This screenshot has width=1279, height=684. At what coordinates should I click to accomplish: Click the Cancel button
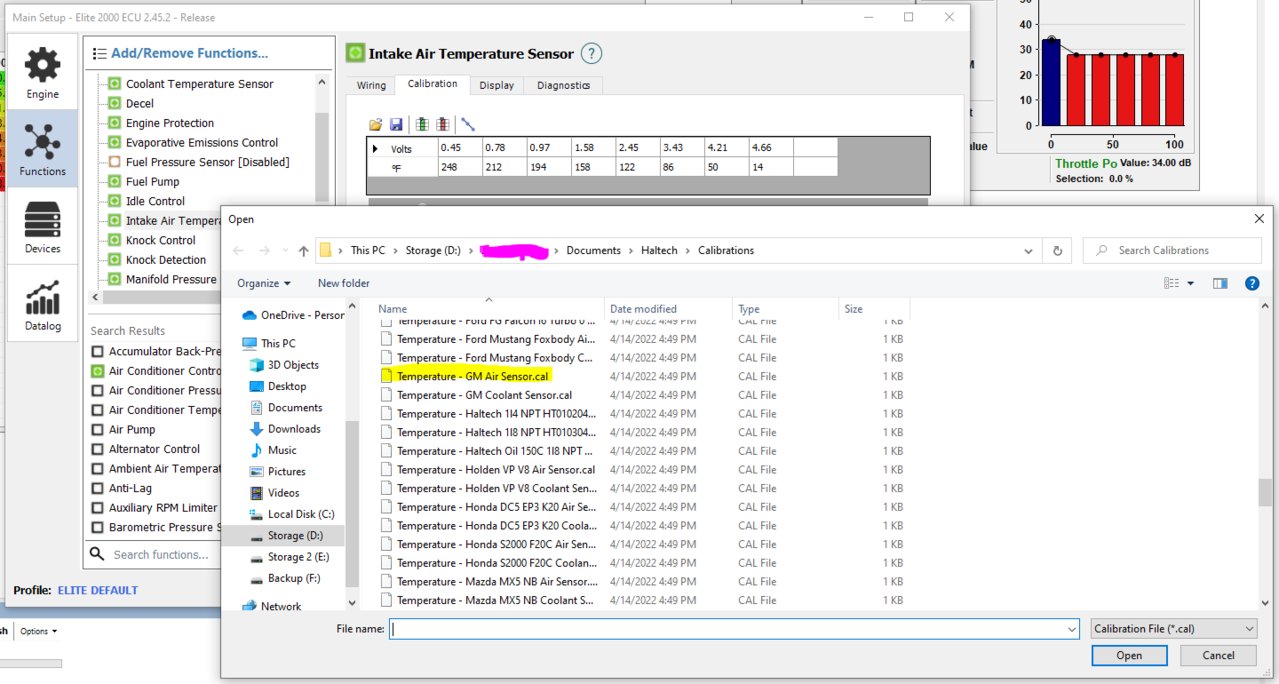point(1218,656)
